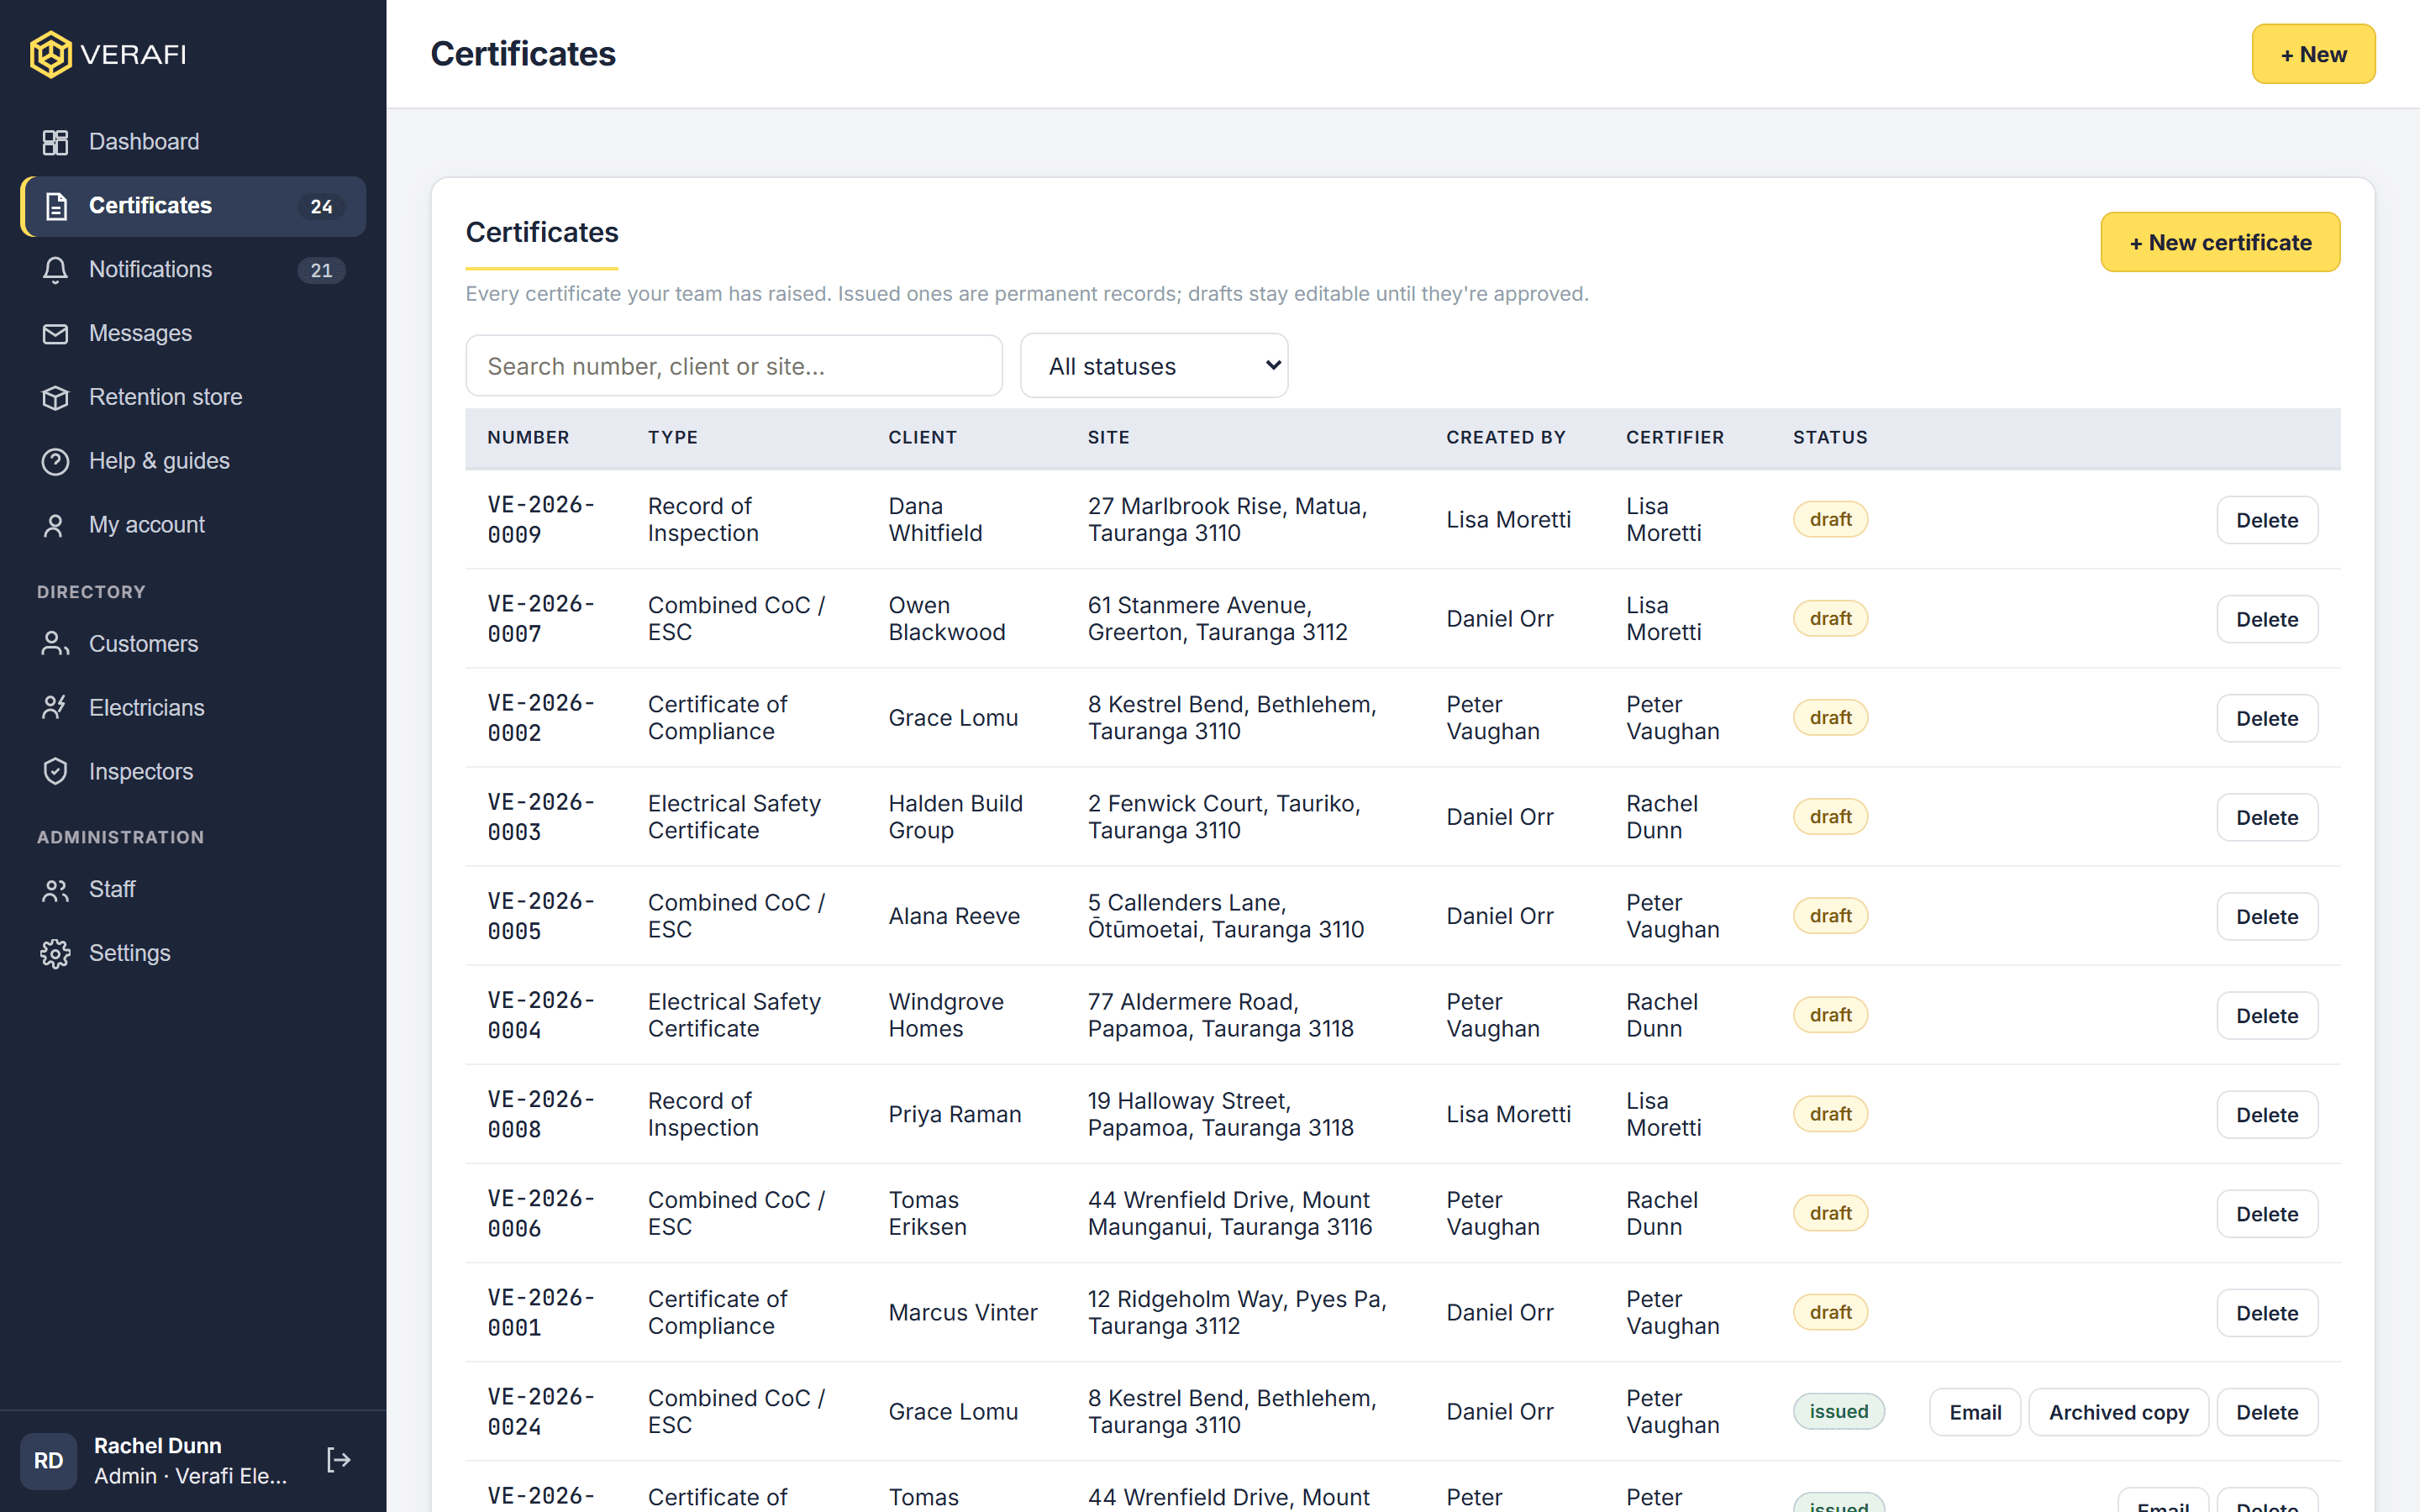Click the + New button in header
This screenshot has width=2420, height=1512.
(2313, 54)
